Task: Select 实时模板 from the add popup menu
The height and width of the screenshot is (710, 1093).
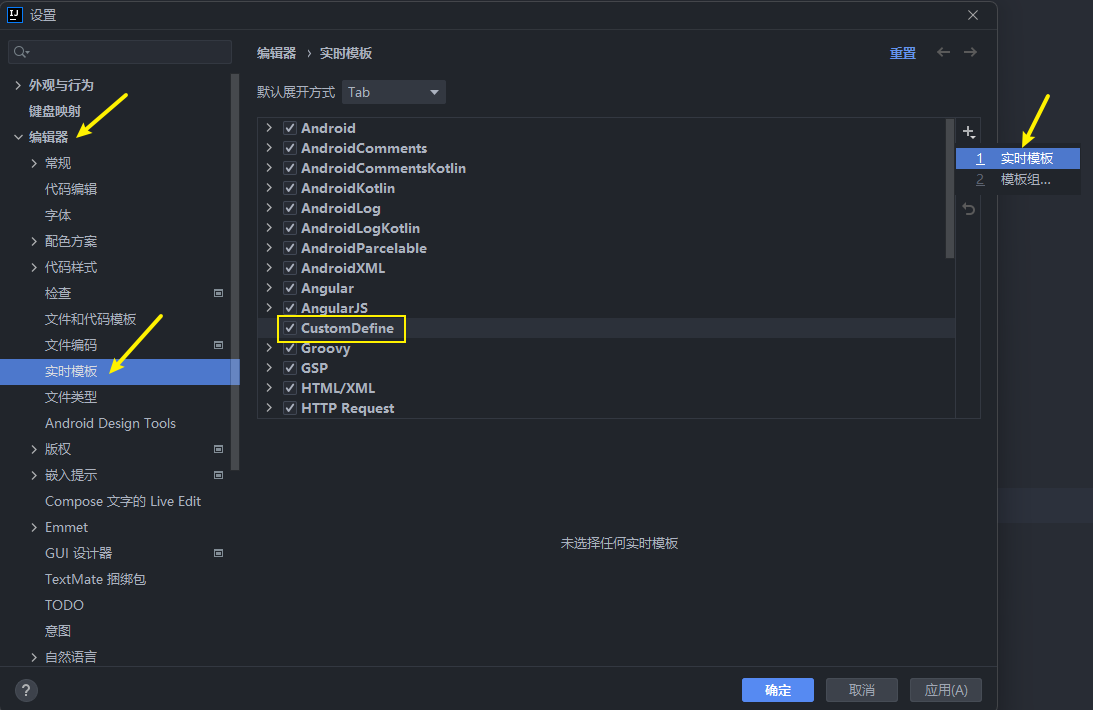Action: coord(1026,158)
